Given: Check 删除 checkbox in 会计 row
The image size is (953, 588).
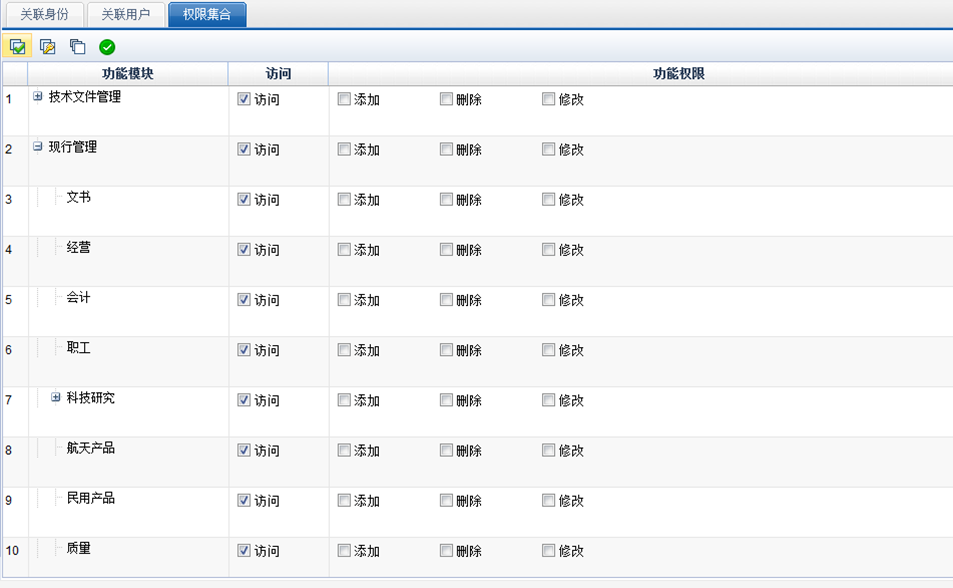Looking at the screenshot, I should pyautogui.click(x=446, y=299).
